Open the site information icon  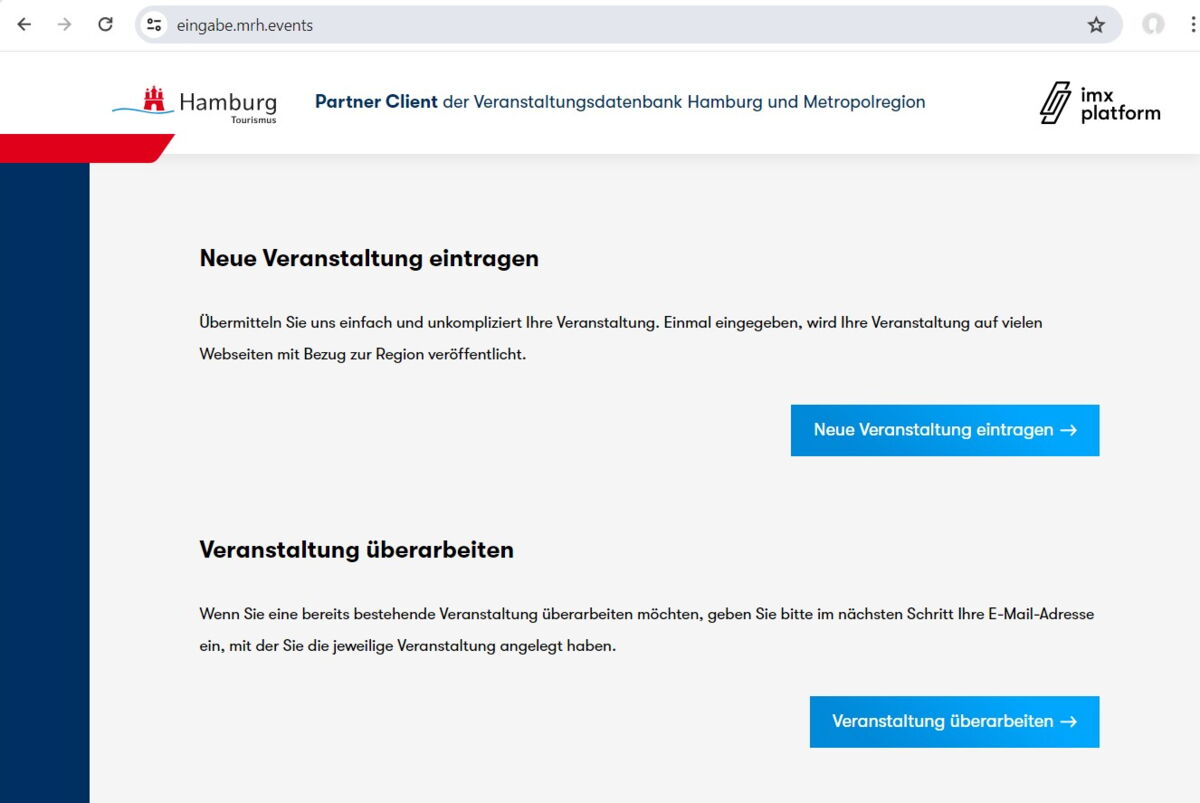[154, 25]
